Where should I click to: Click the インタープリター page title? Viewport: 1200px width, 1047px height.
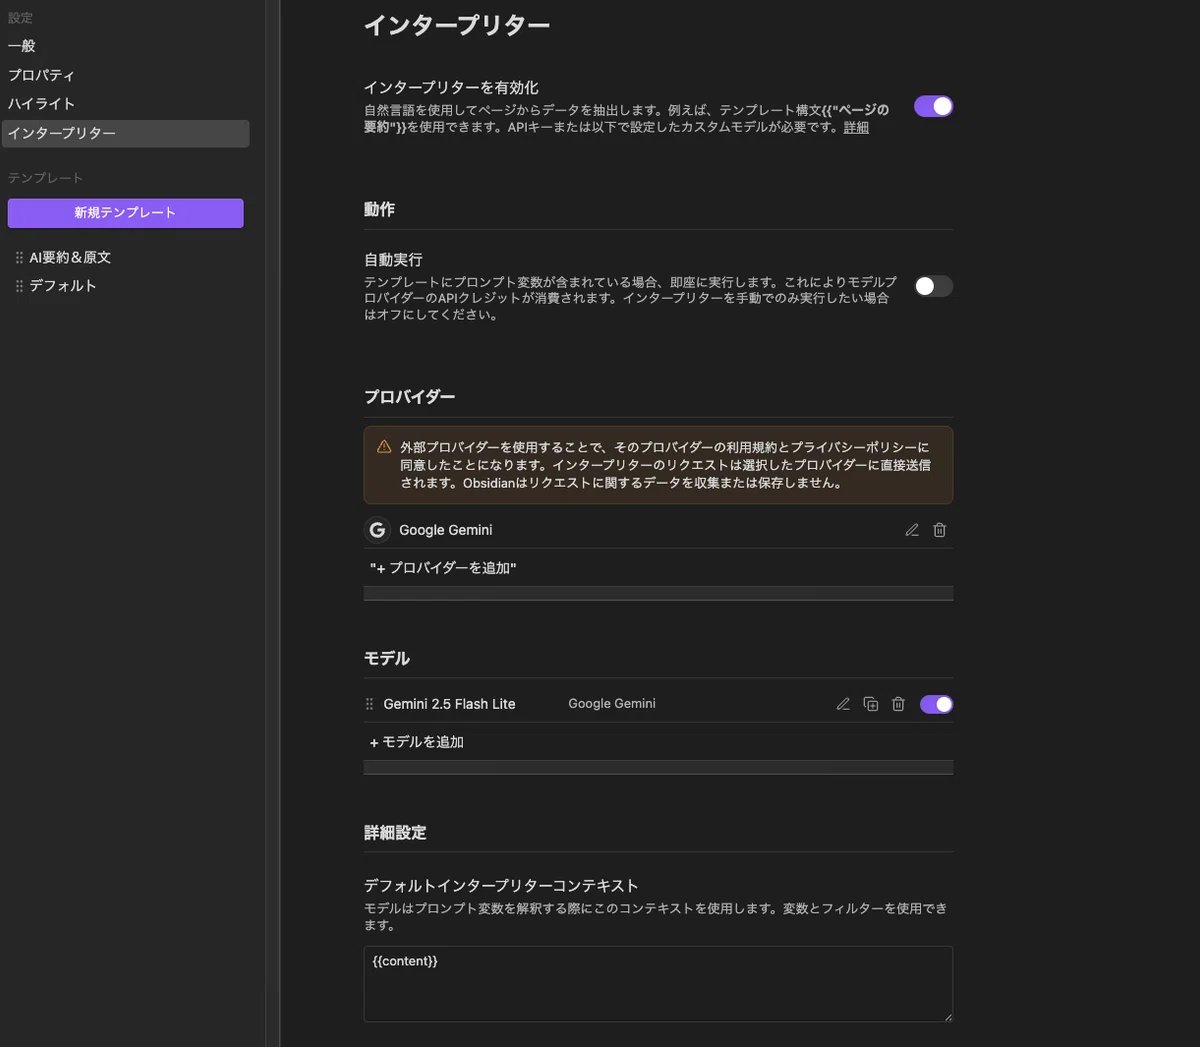[457, 25]
